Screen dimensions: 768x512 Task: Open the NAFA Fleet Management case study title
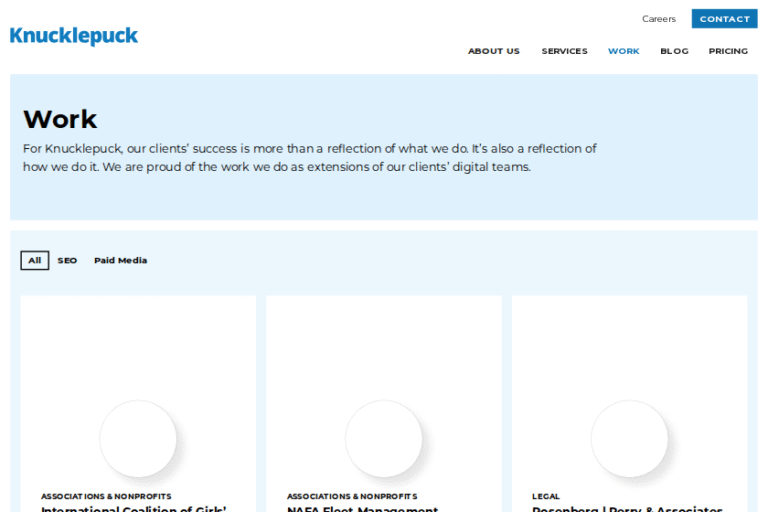click(x=362, y=508)
